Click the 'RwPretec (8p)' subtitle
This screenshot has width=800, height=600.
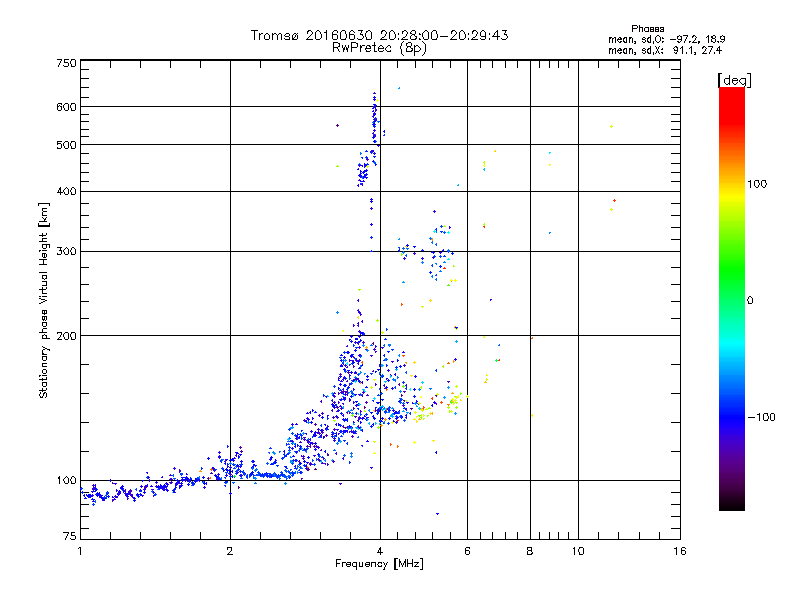pyautogui.click(x=379, y=48)
